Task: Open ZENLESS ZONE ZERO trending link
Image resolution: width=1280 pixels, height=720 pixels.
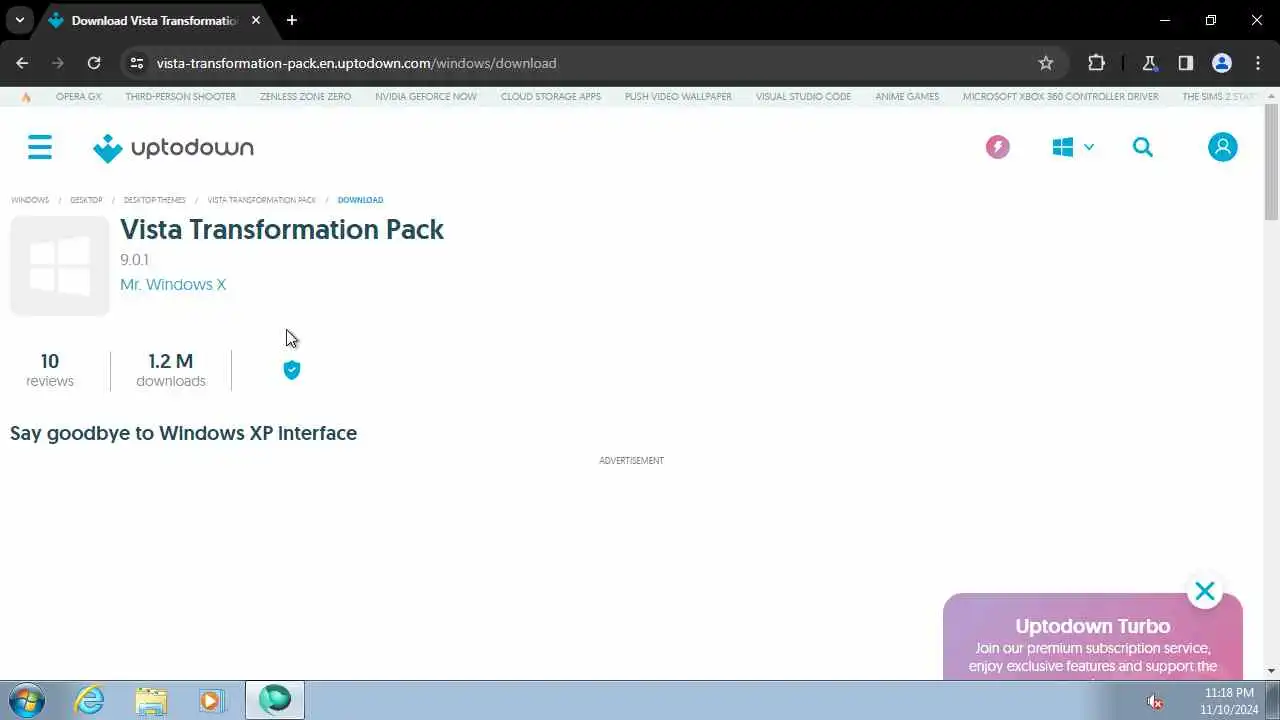Action: [x=305, y=97]
